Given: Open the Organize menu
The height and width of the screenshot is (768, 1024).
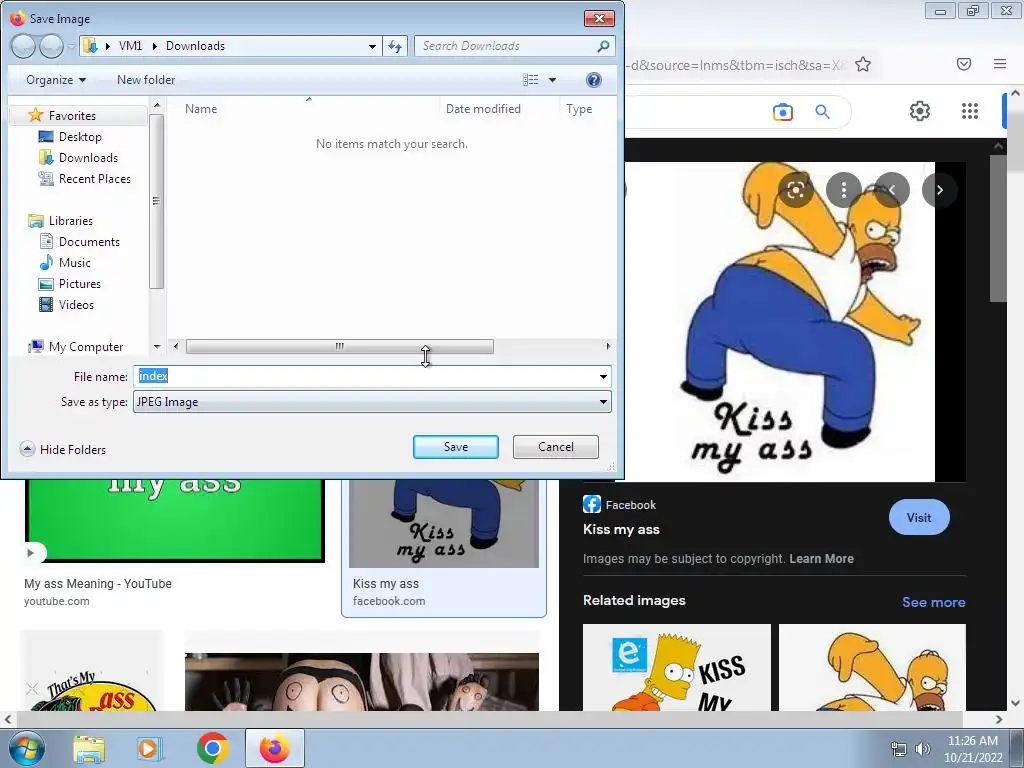Looking at the screenshot, I should coord(56,80).
